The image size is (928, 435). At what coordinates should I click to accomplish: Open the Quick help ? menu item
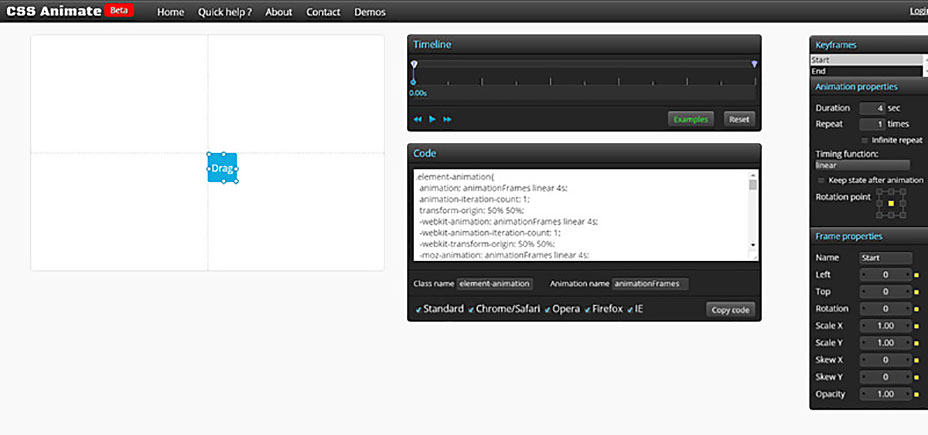[x=225, y=12]
